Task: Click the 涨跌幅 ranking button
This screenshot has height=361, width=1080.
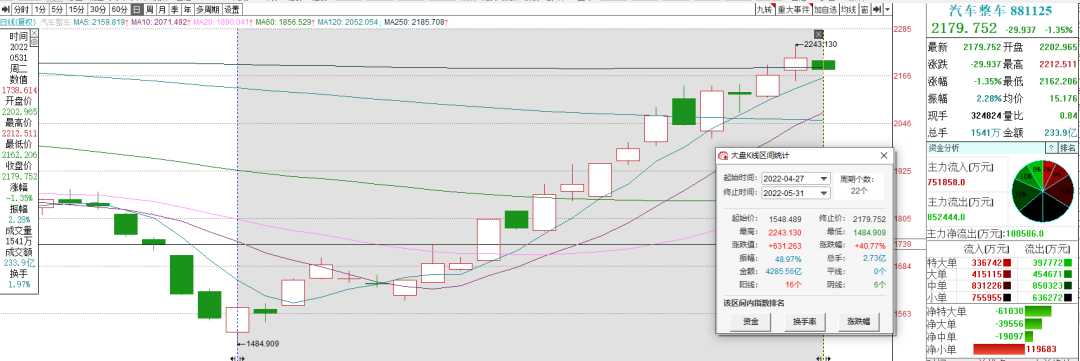Action: click(858, 321)
